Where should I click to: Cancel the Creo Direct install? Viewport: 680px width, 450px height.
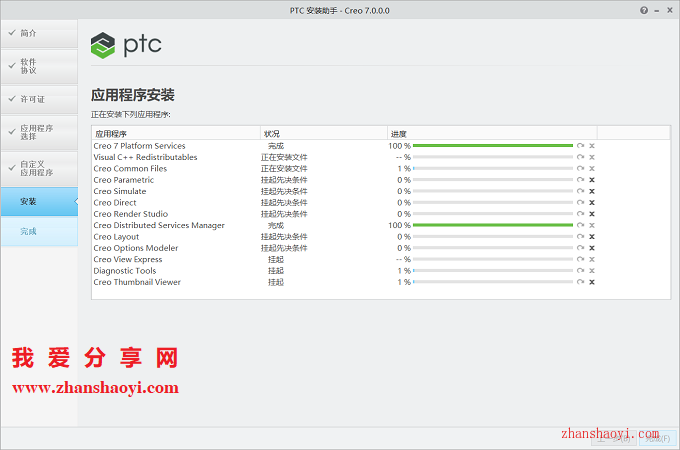[592, 202]
